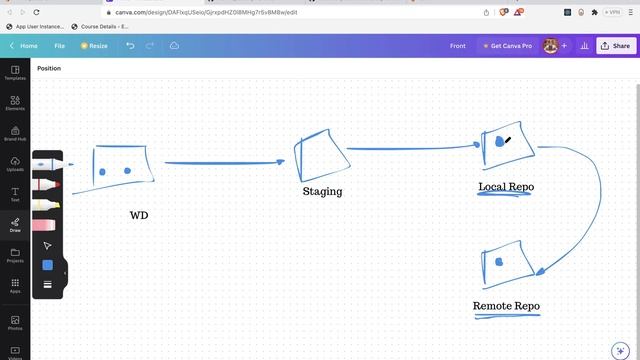Select the pink eraser tool
Screen dimensions: 640x360
click(x=44, y=225)
